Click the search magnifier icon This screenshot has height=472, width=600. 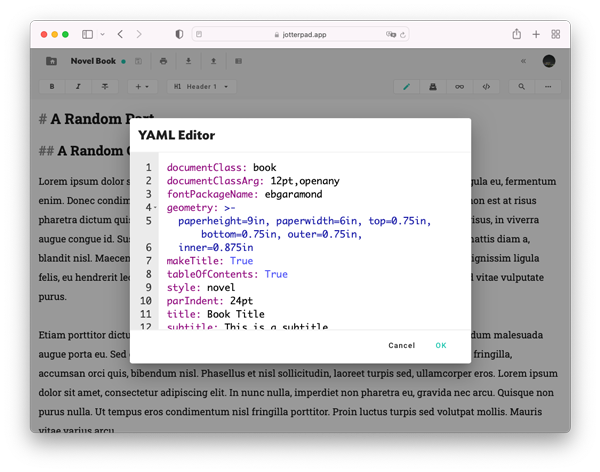pos(522,87)
